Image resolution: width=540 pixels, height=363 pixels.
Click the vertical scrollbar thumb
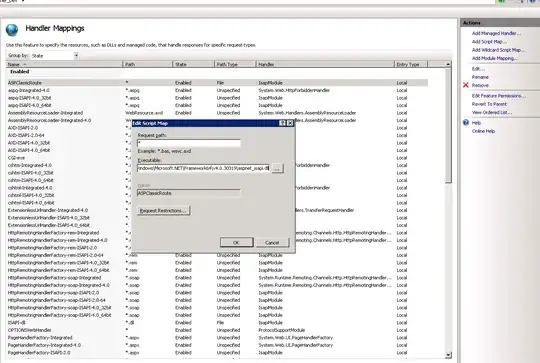point(448,126)
